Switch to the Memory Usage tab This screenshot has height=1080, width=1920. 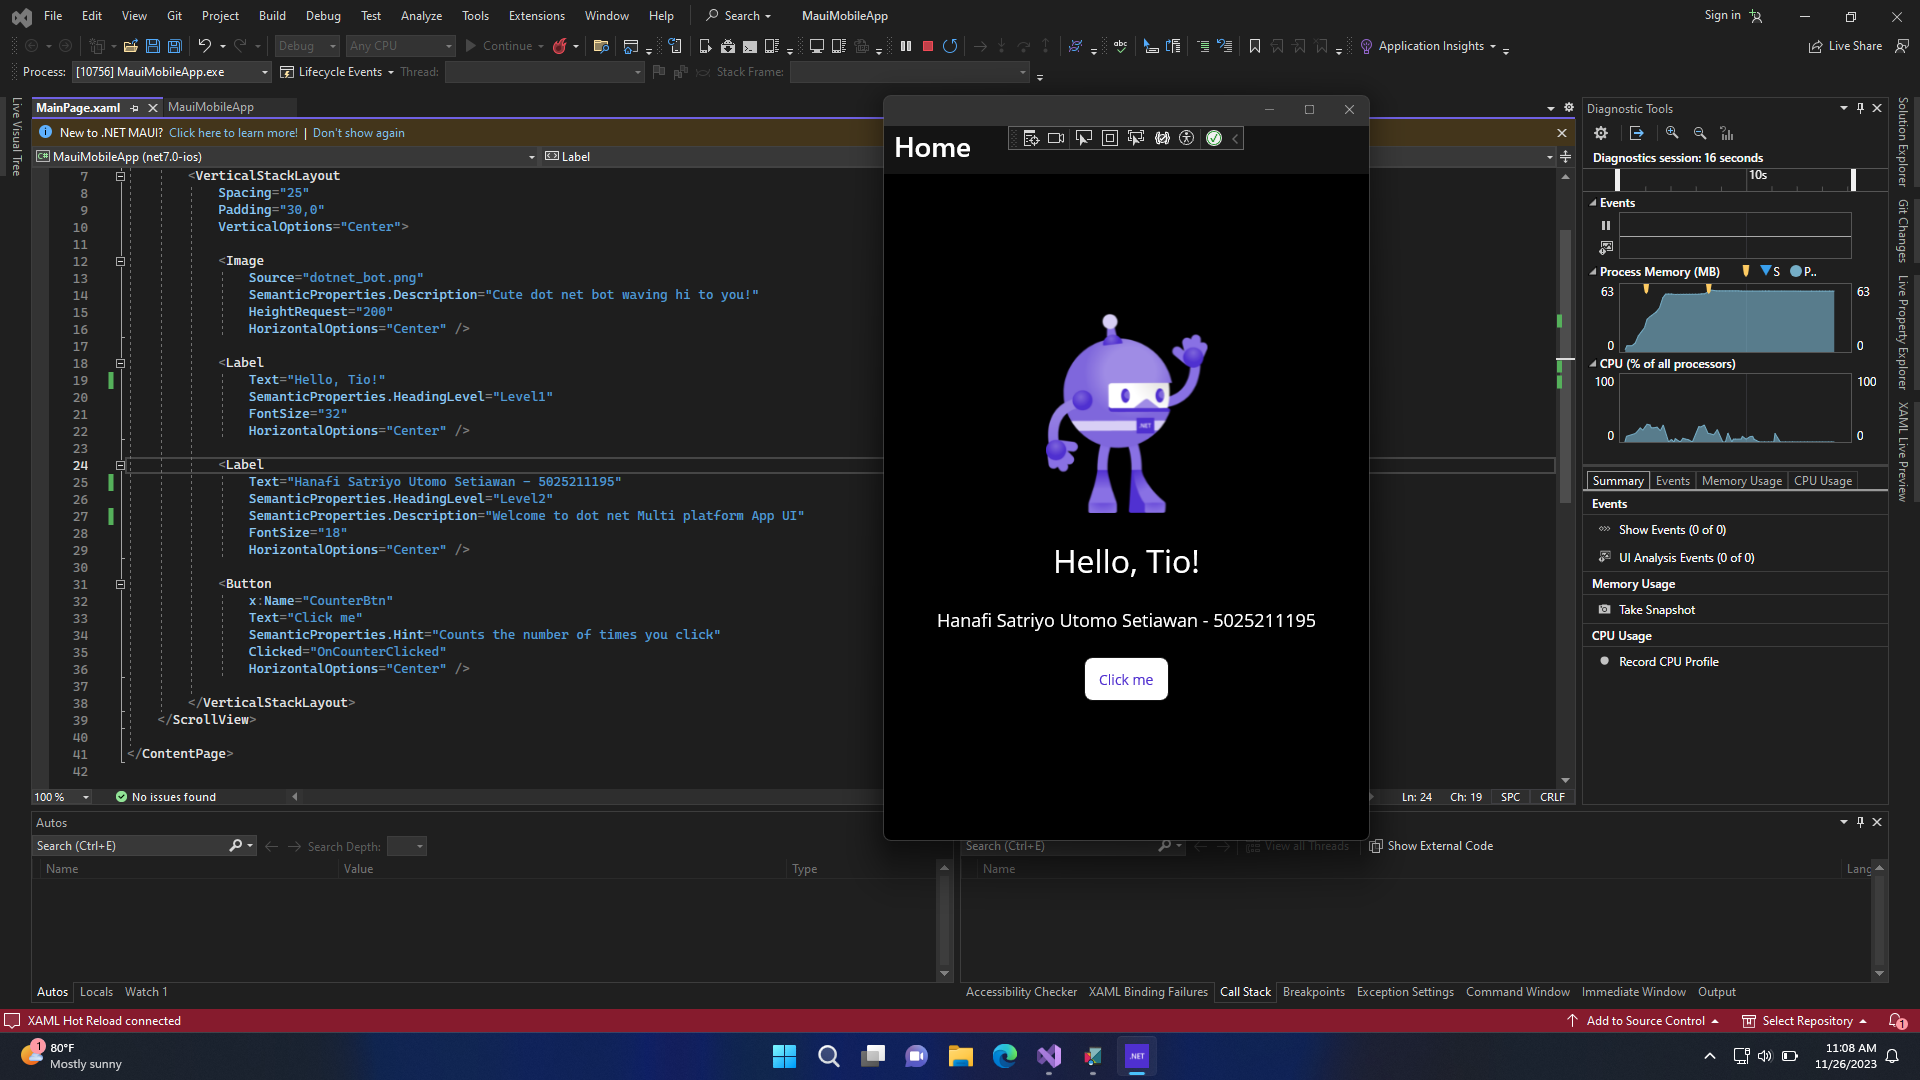click(x=1741, y=481)
